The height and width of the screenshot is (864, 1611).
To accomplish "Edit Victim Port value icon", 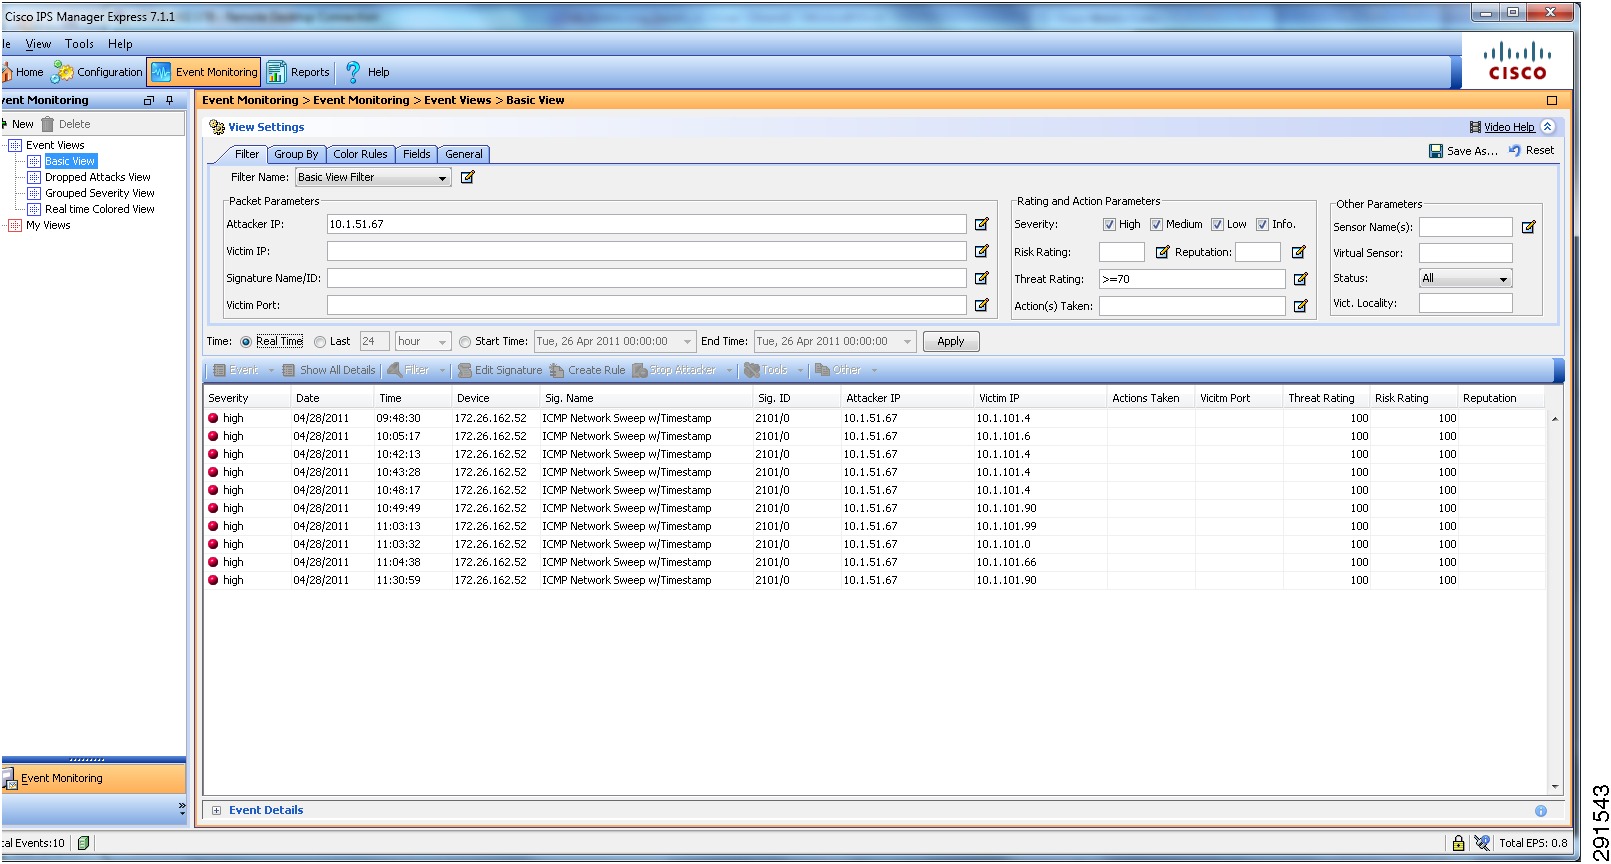I will [x=981, y=305].
